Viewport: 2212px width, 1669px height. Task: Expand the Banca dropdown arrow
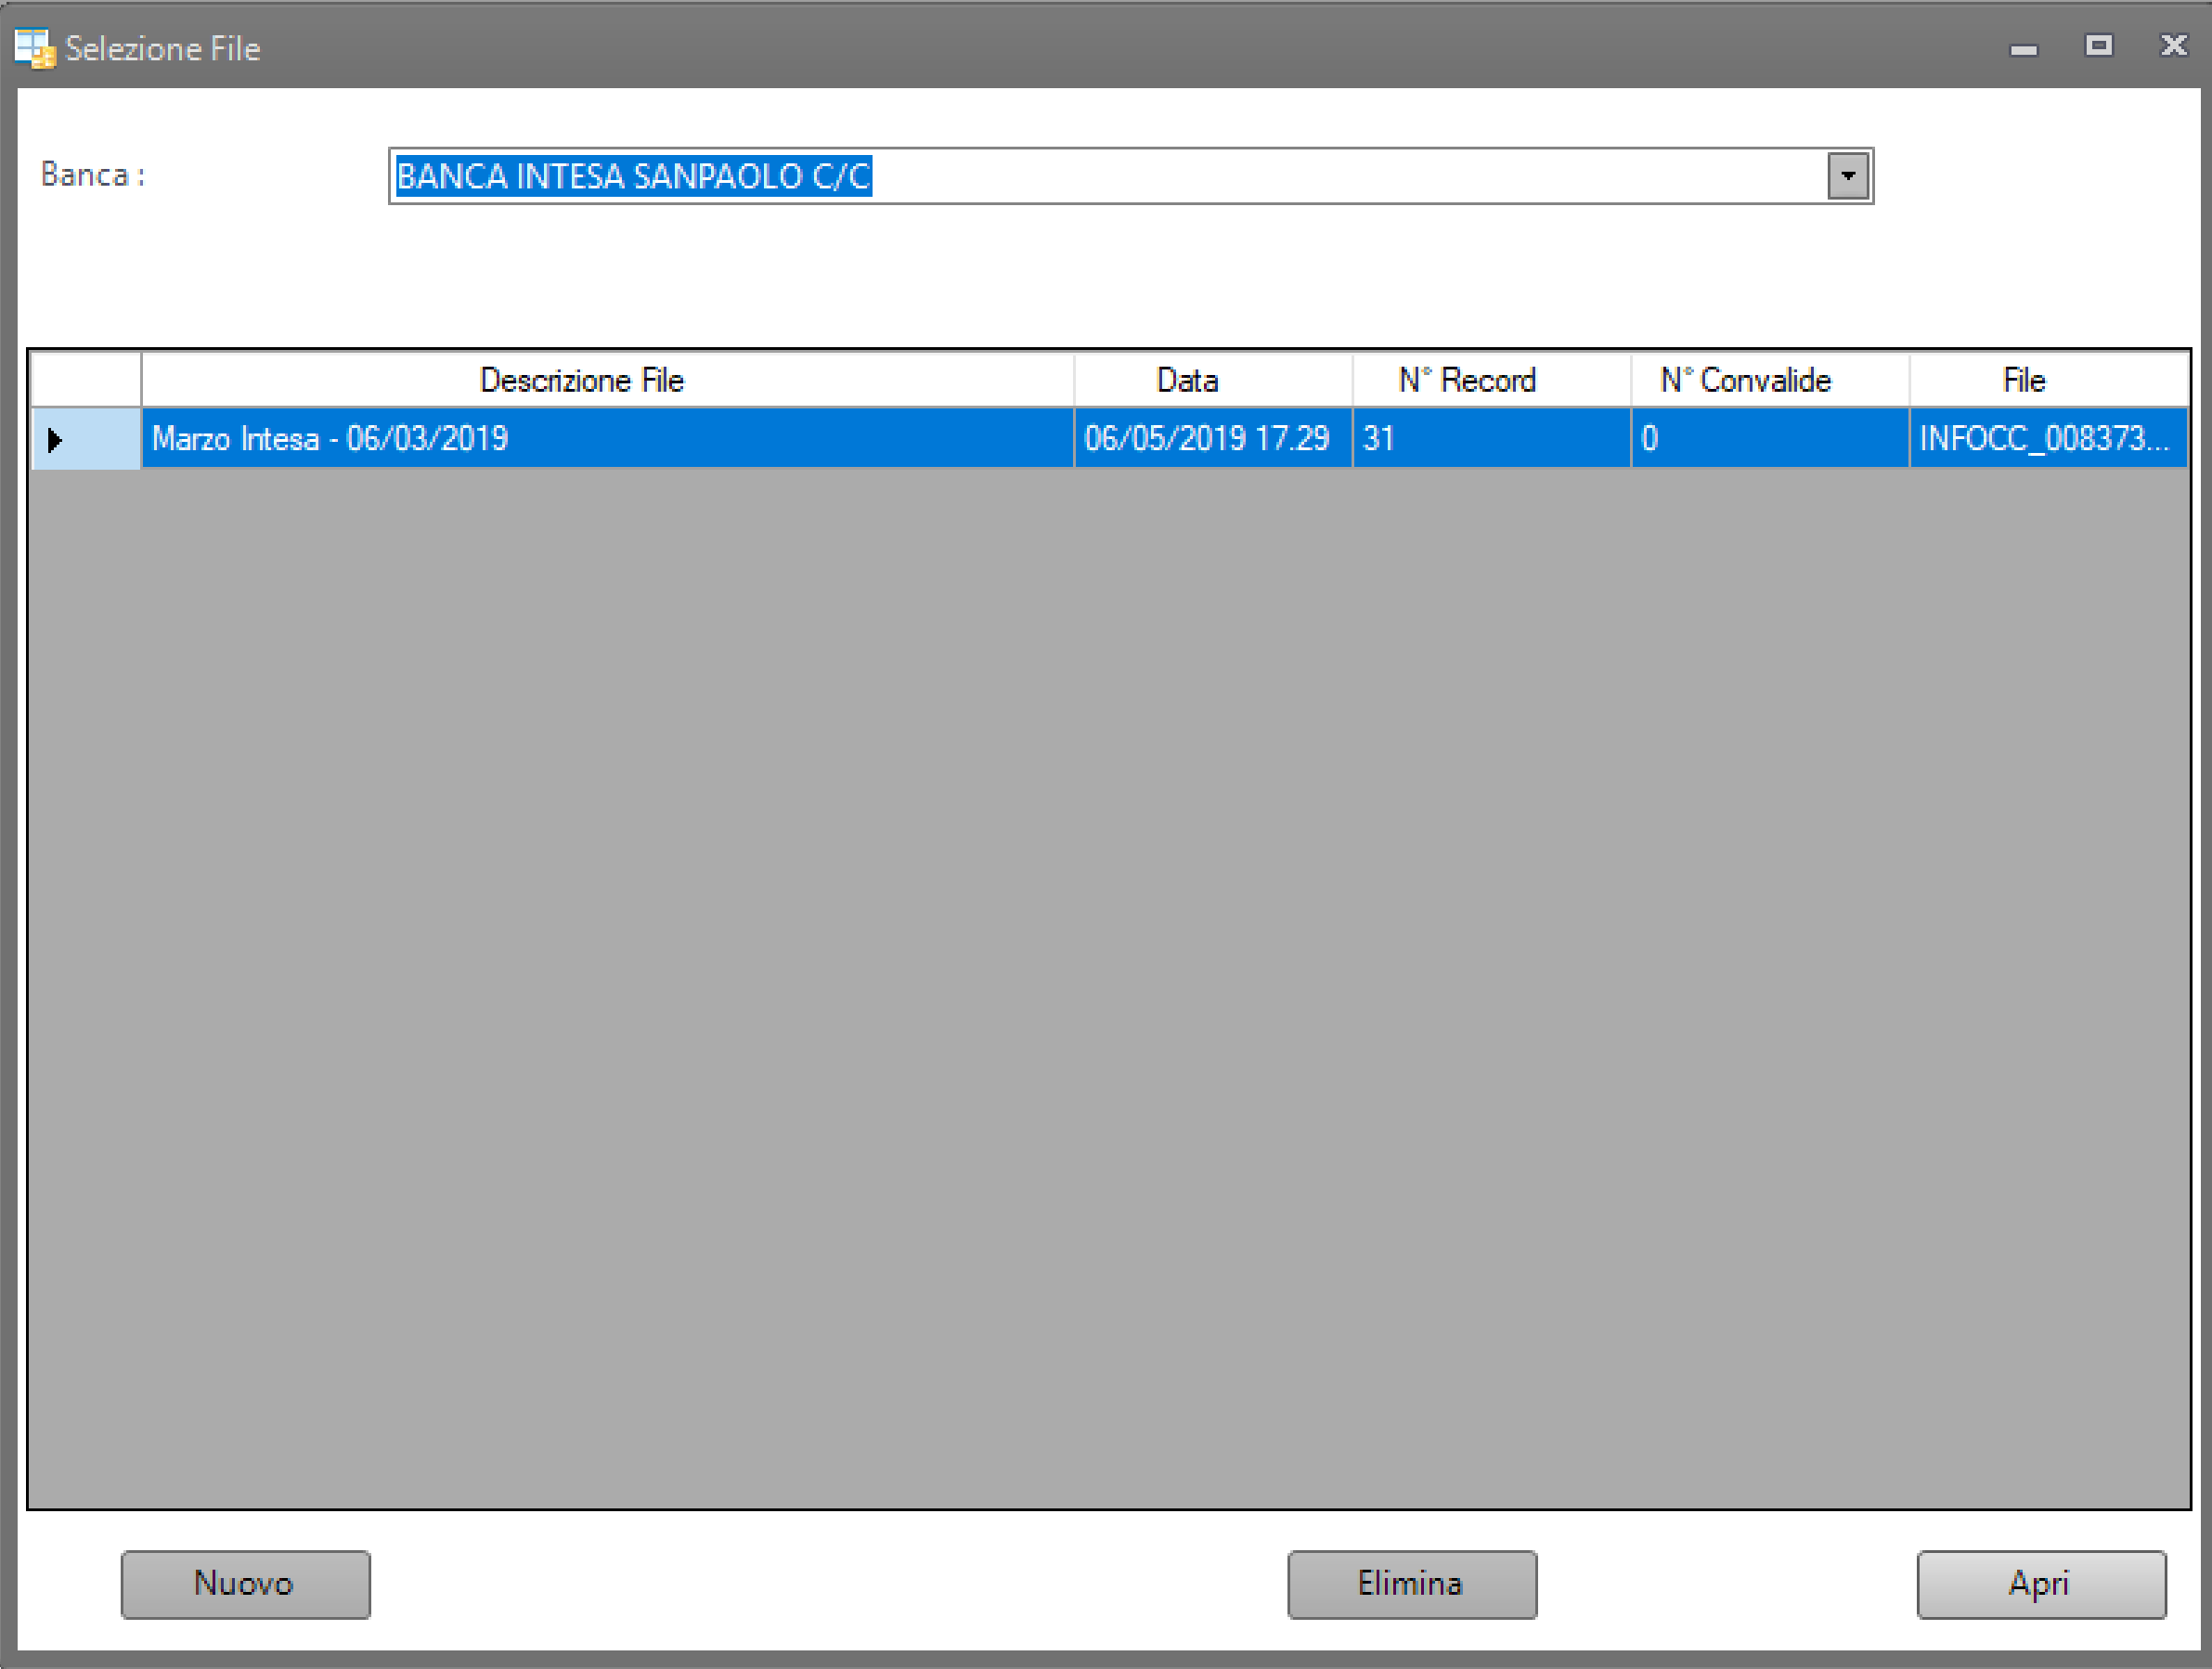click(1847, 177)
